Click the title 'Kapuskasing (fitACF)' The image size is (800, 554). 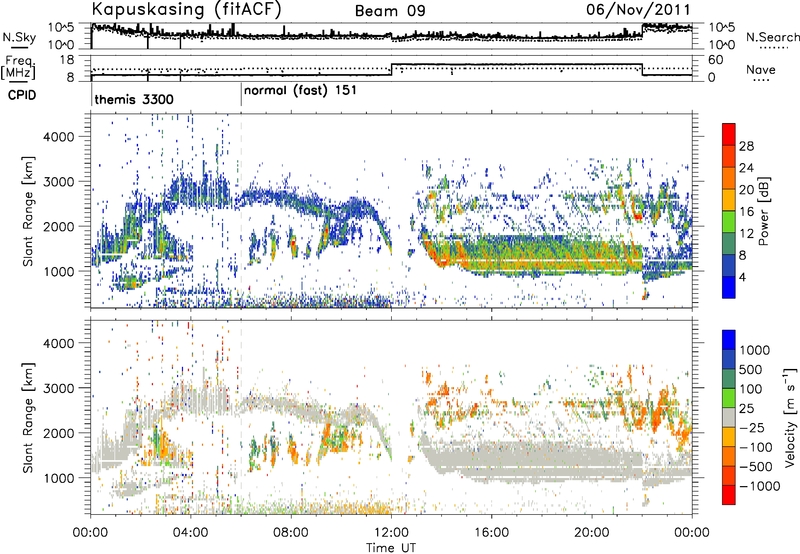coord(186,9)
